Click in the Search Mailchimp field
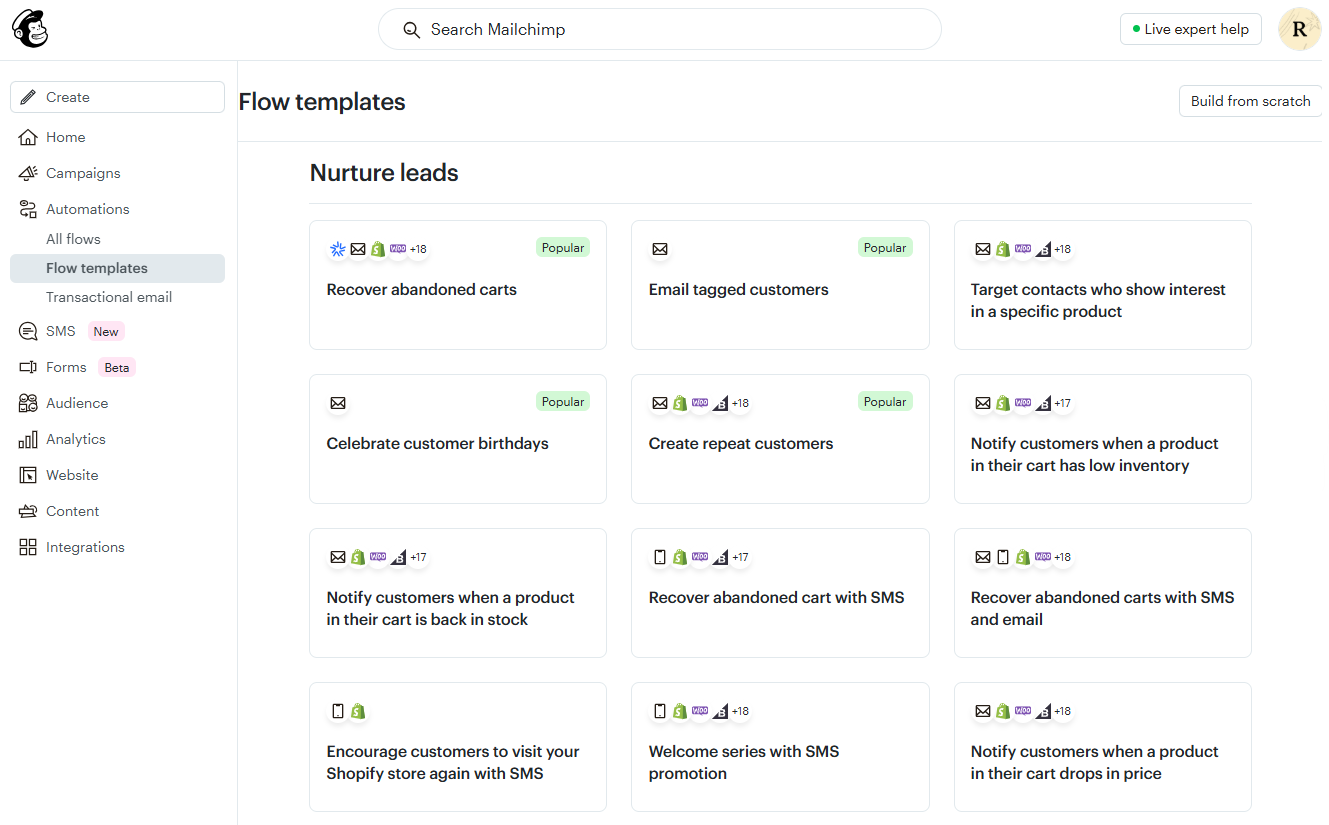Viewport: 1329px width, 825px height. pos(660,29)
